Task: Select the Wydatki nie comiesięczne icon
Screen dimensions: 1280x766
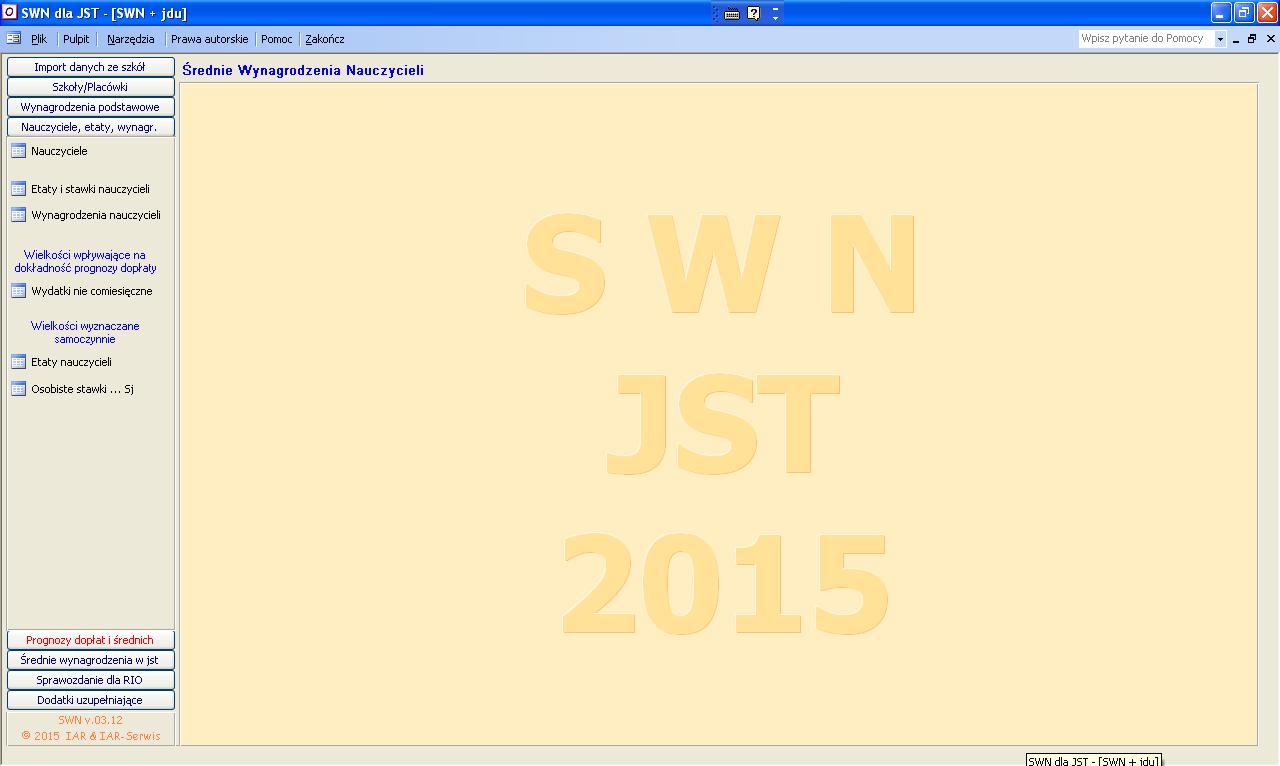Action: 18,291
